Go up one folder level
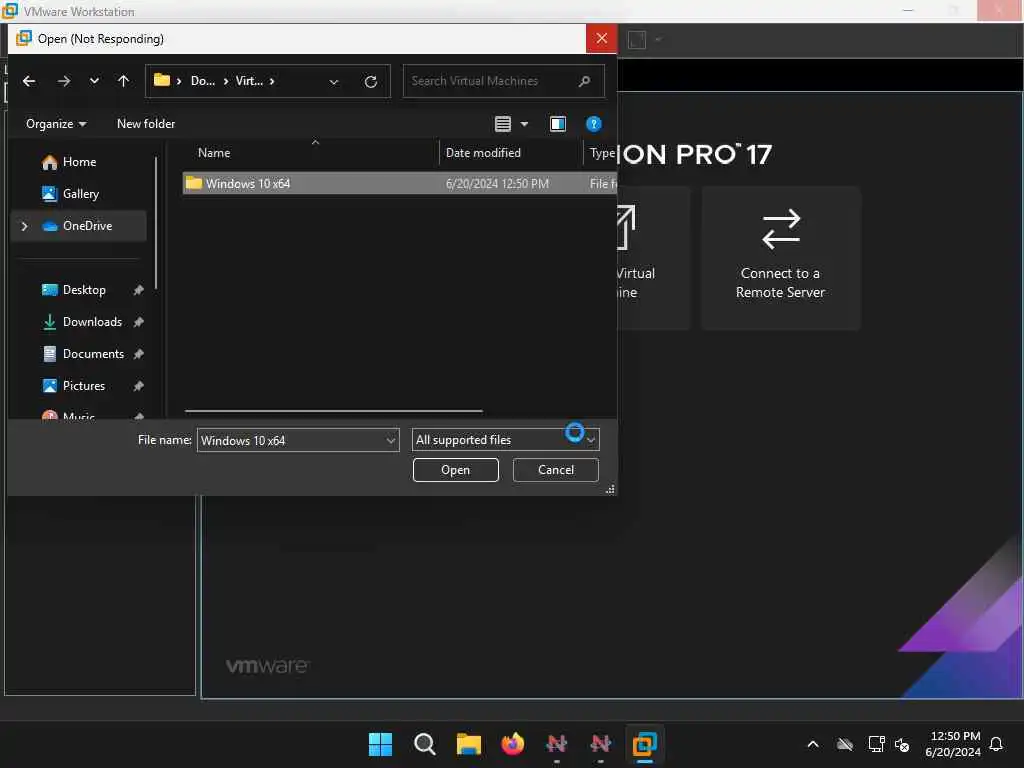The height and width of the screenshot is (768, 1024). point(123,81)
